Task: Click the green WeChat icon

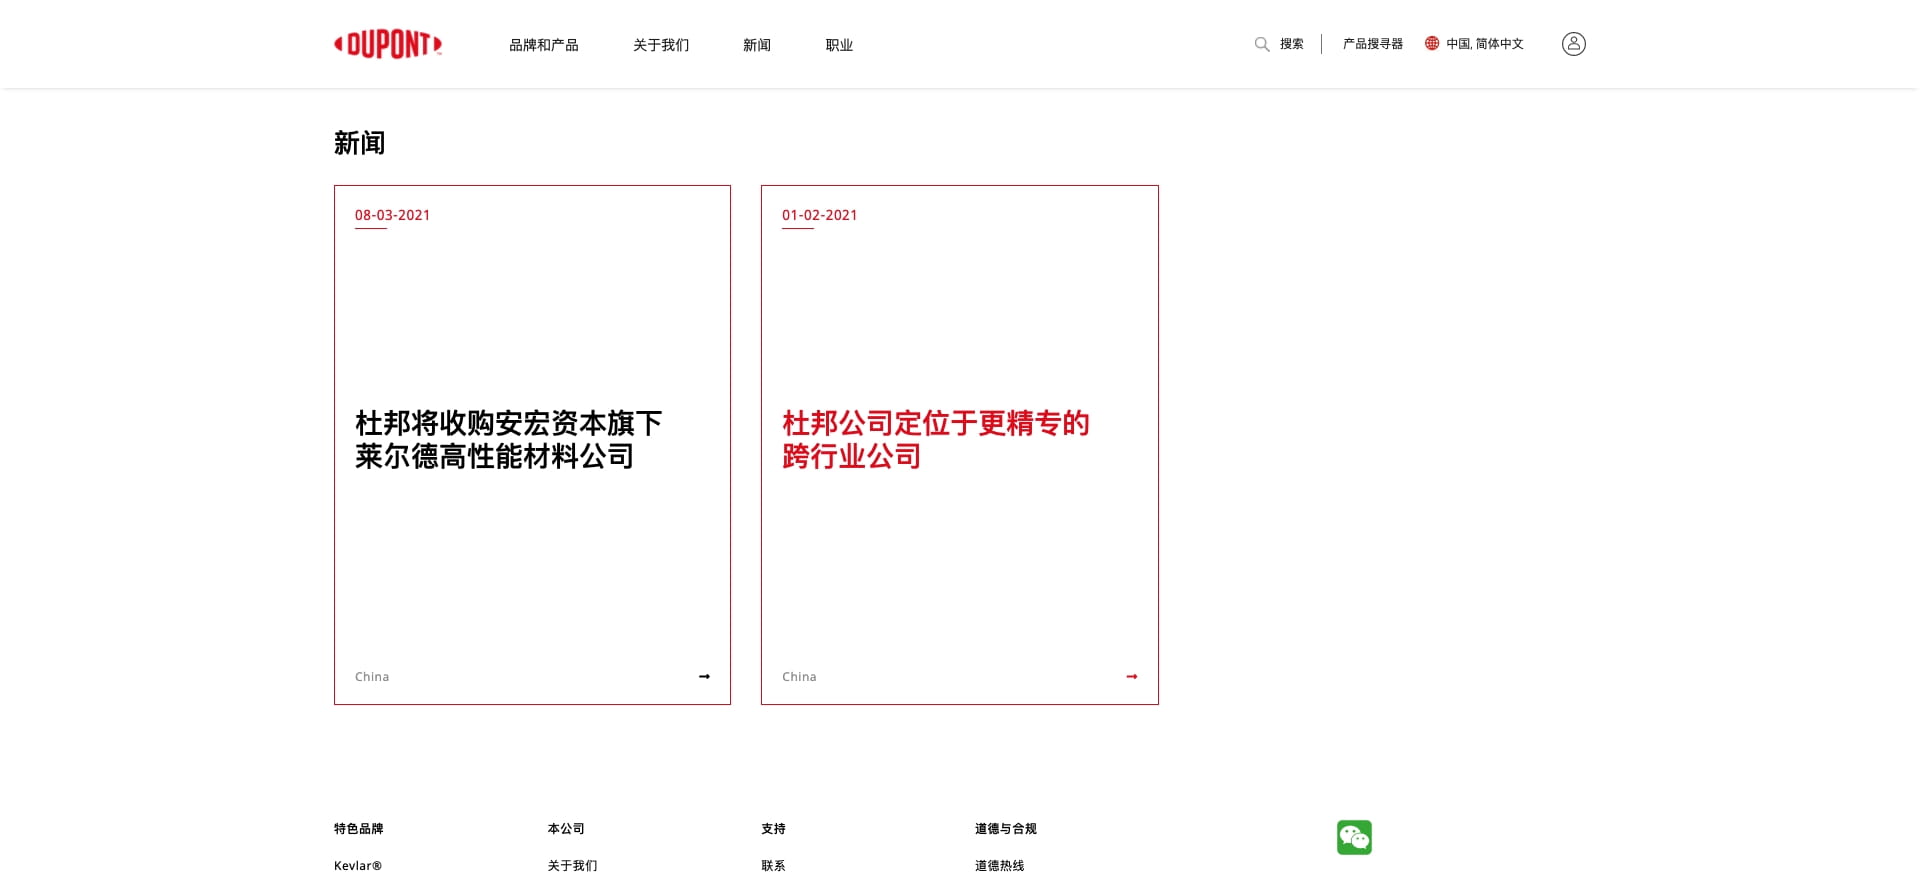Action: coord(1354,837)
